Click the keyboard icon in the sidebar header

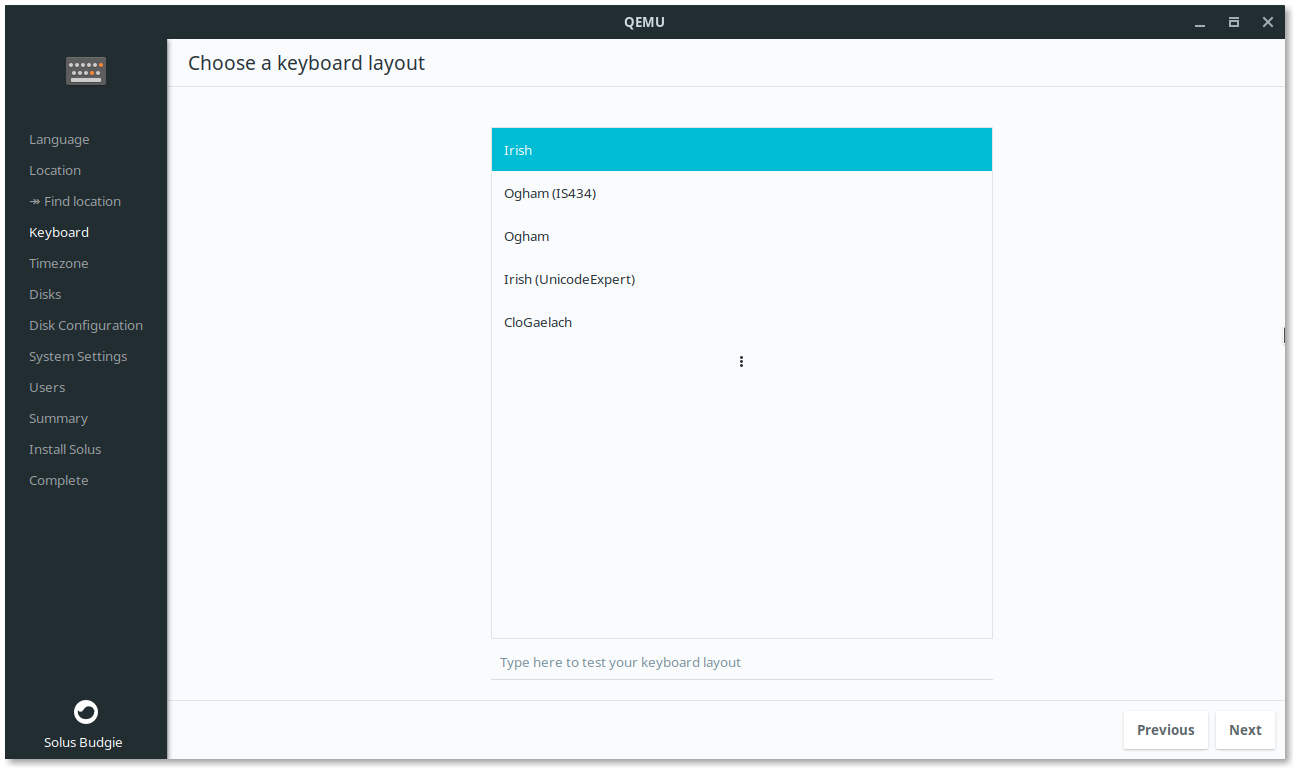click(x=86, y=71)
